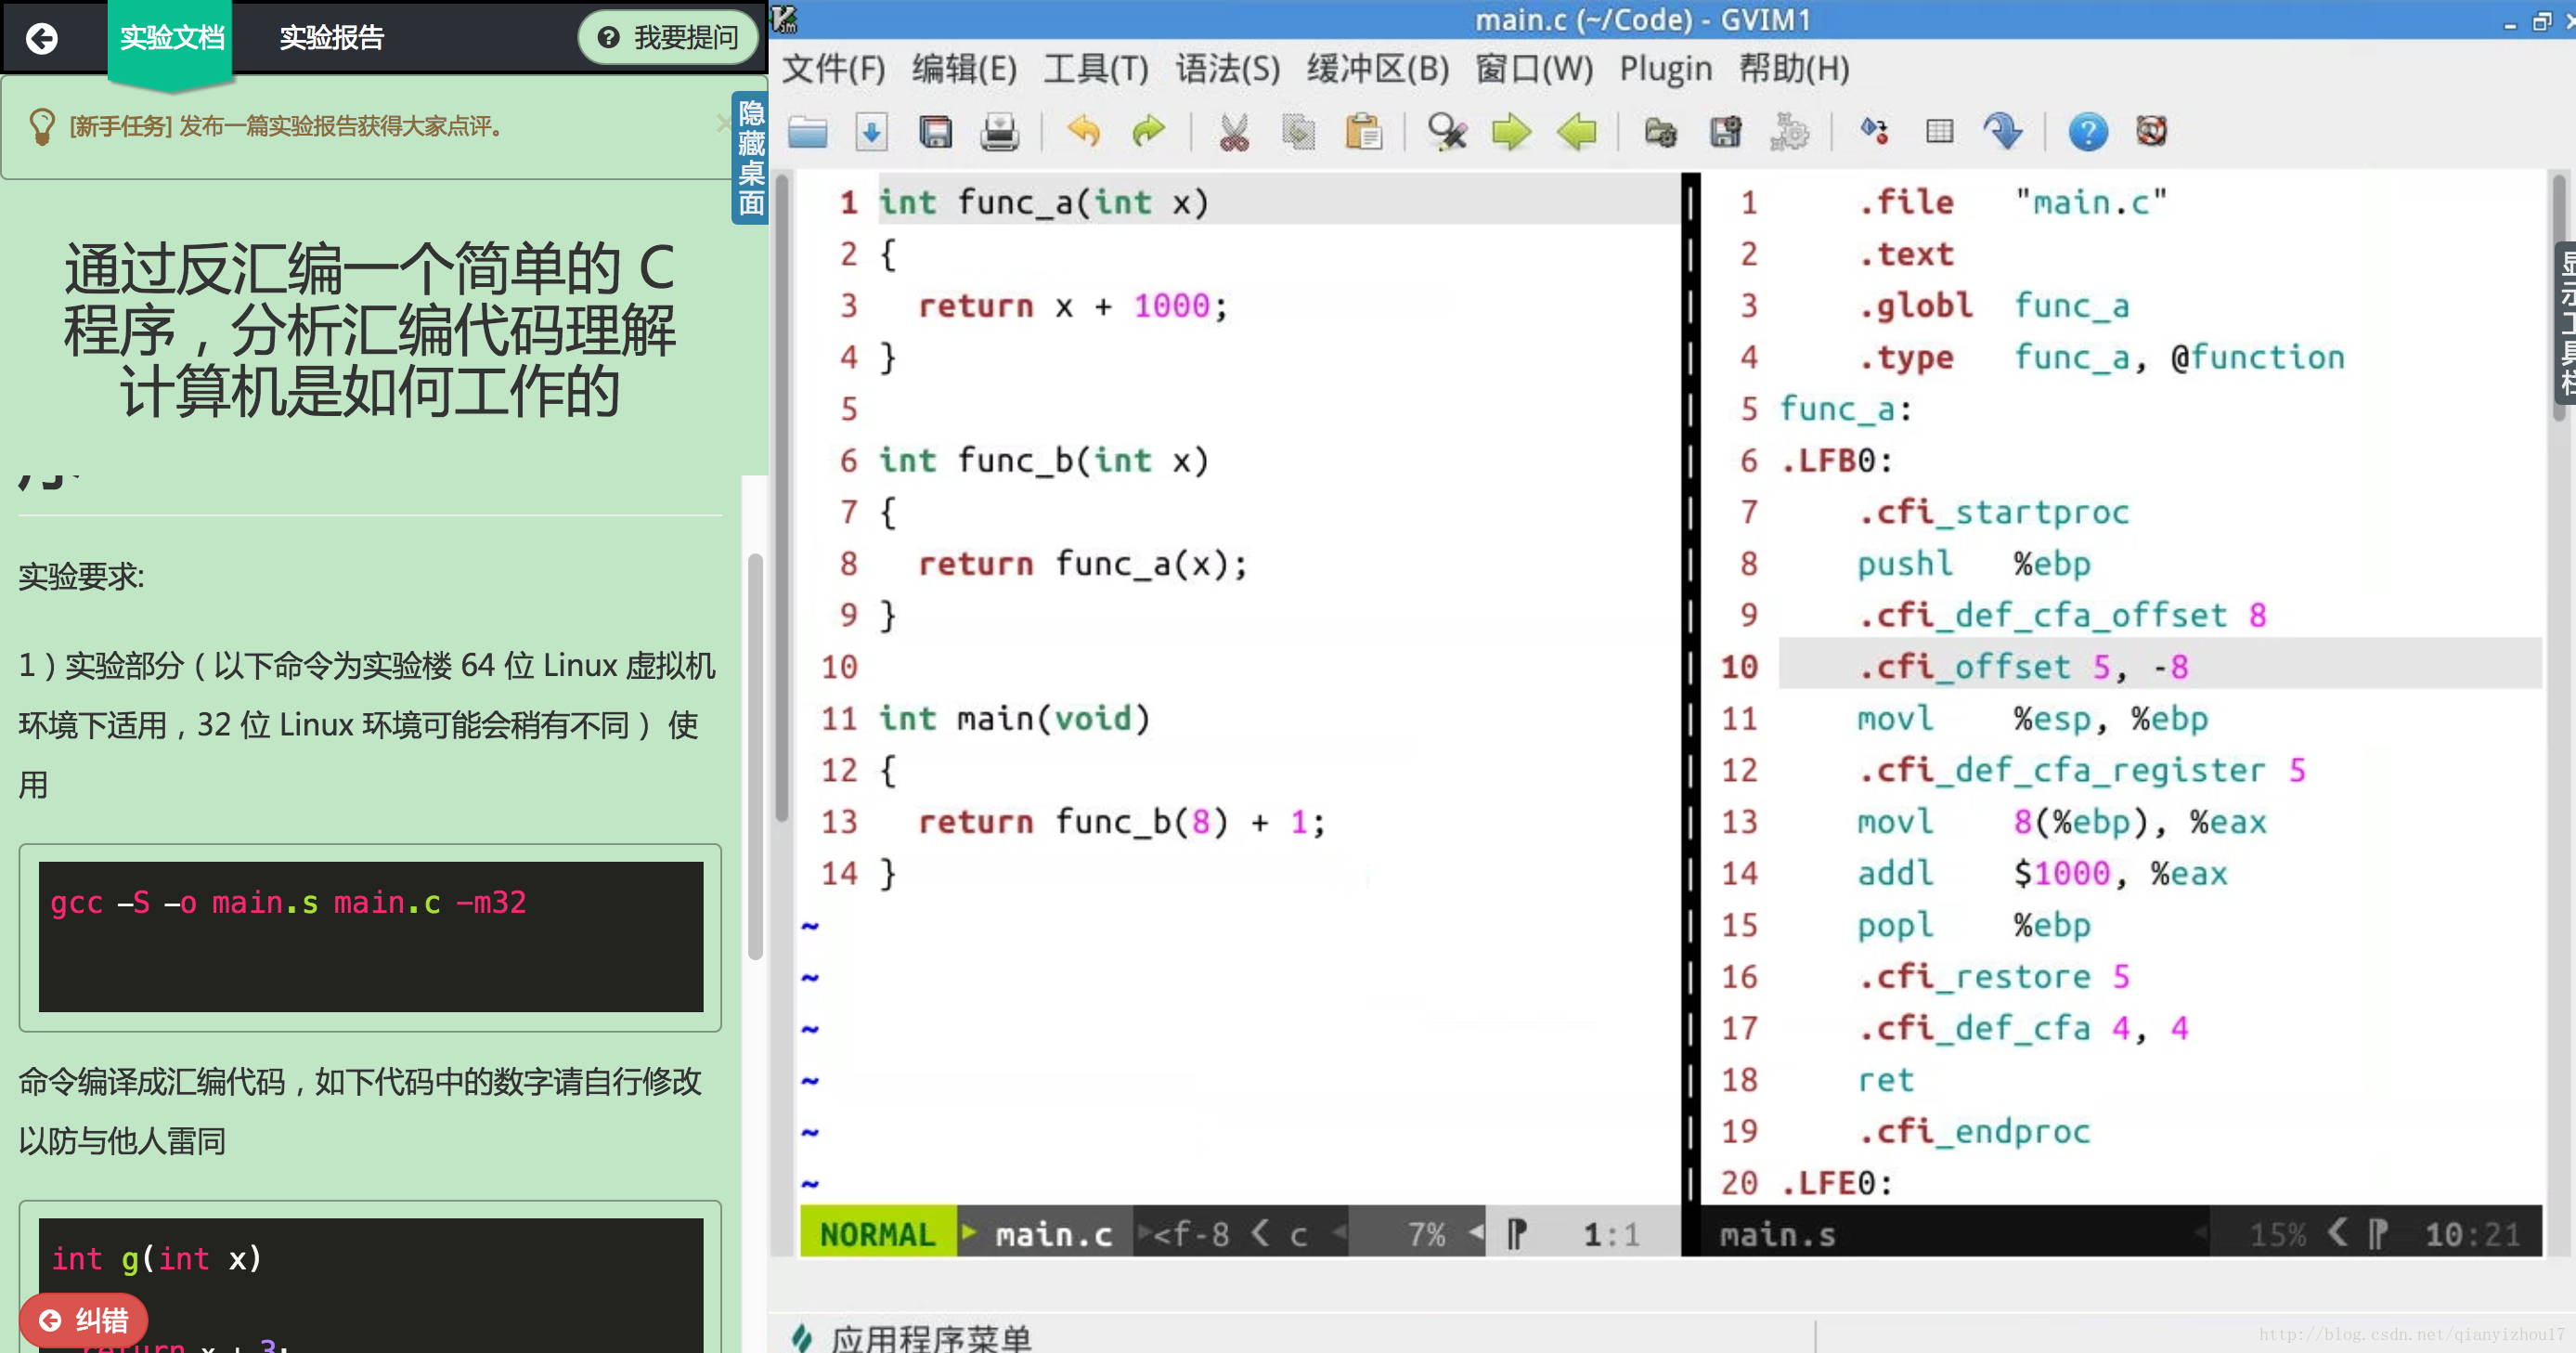The height and width of the screenshot is (1353, 2576).
Task: Click 'pushl %ebp' line in main.s
Action: point(1973,564)
